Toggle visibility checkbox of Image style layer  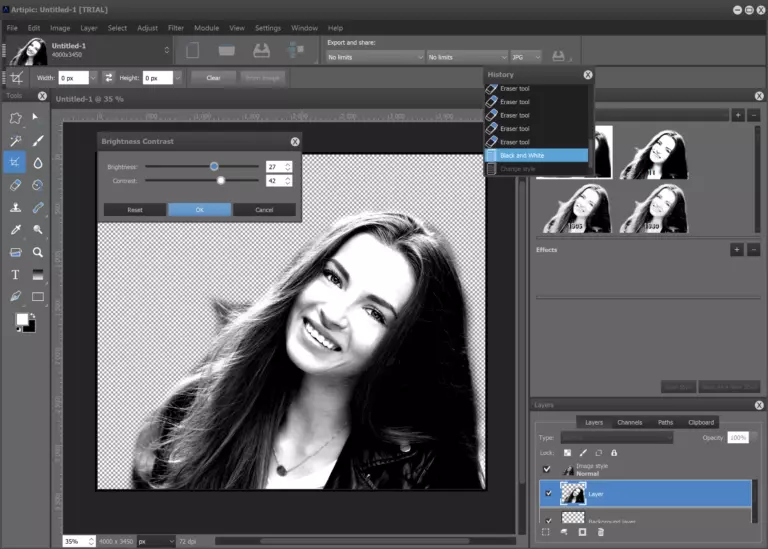546,469
